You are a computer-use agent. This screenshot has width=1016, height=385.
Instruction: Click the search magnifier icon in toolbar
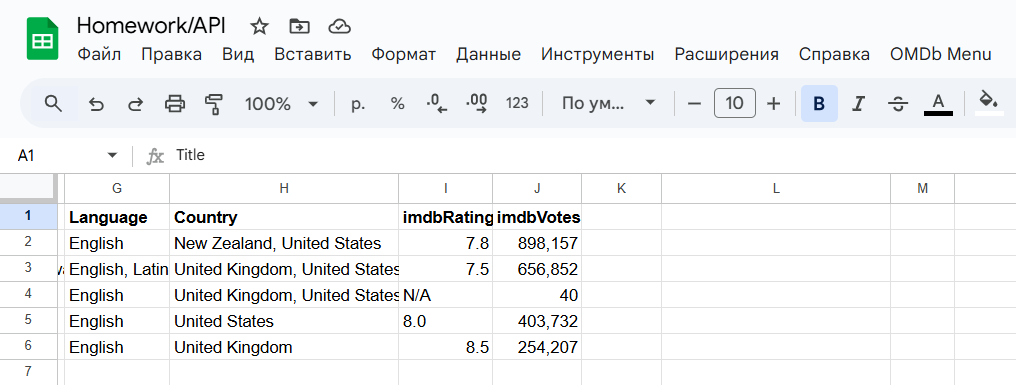click(x=53, y=103)
